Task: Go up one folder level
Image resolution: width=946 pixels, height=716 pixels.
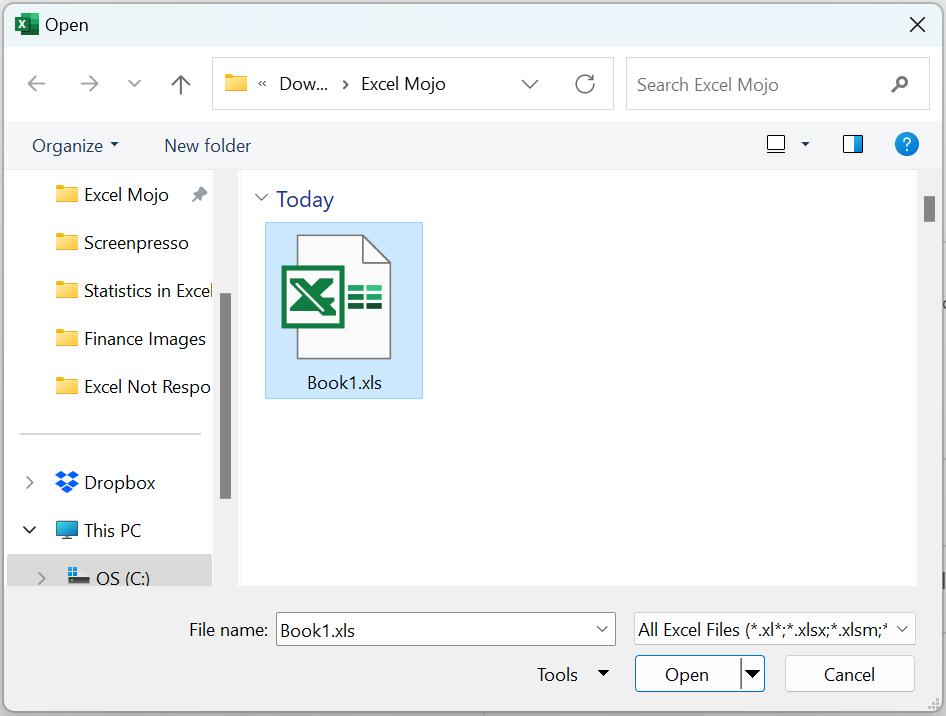Action: coord(180,84)
